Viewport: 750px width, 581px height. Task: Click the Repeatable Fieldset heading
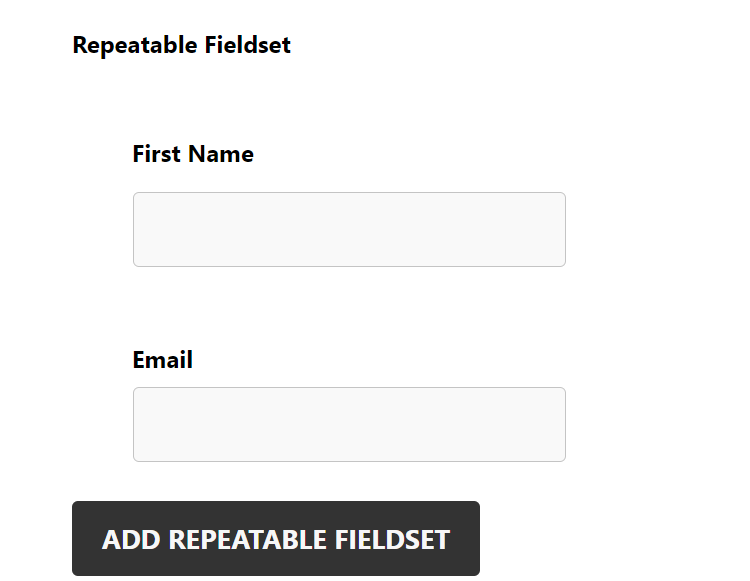[x=181, y=45]
